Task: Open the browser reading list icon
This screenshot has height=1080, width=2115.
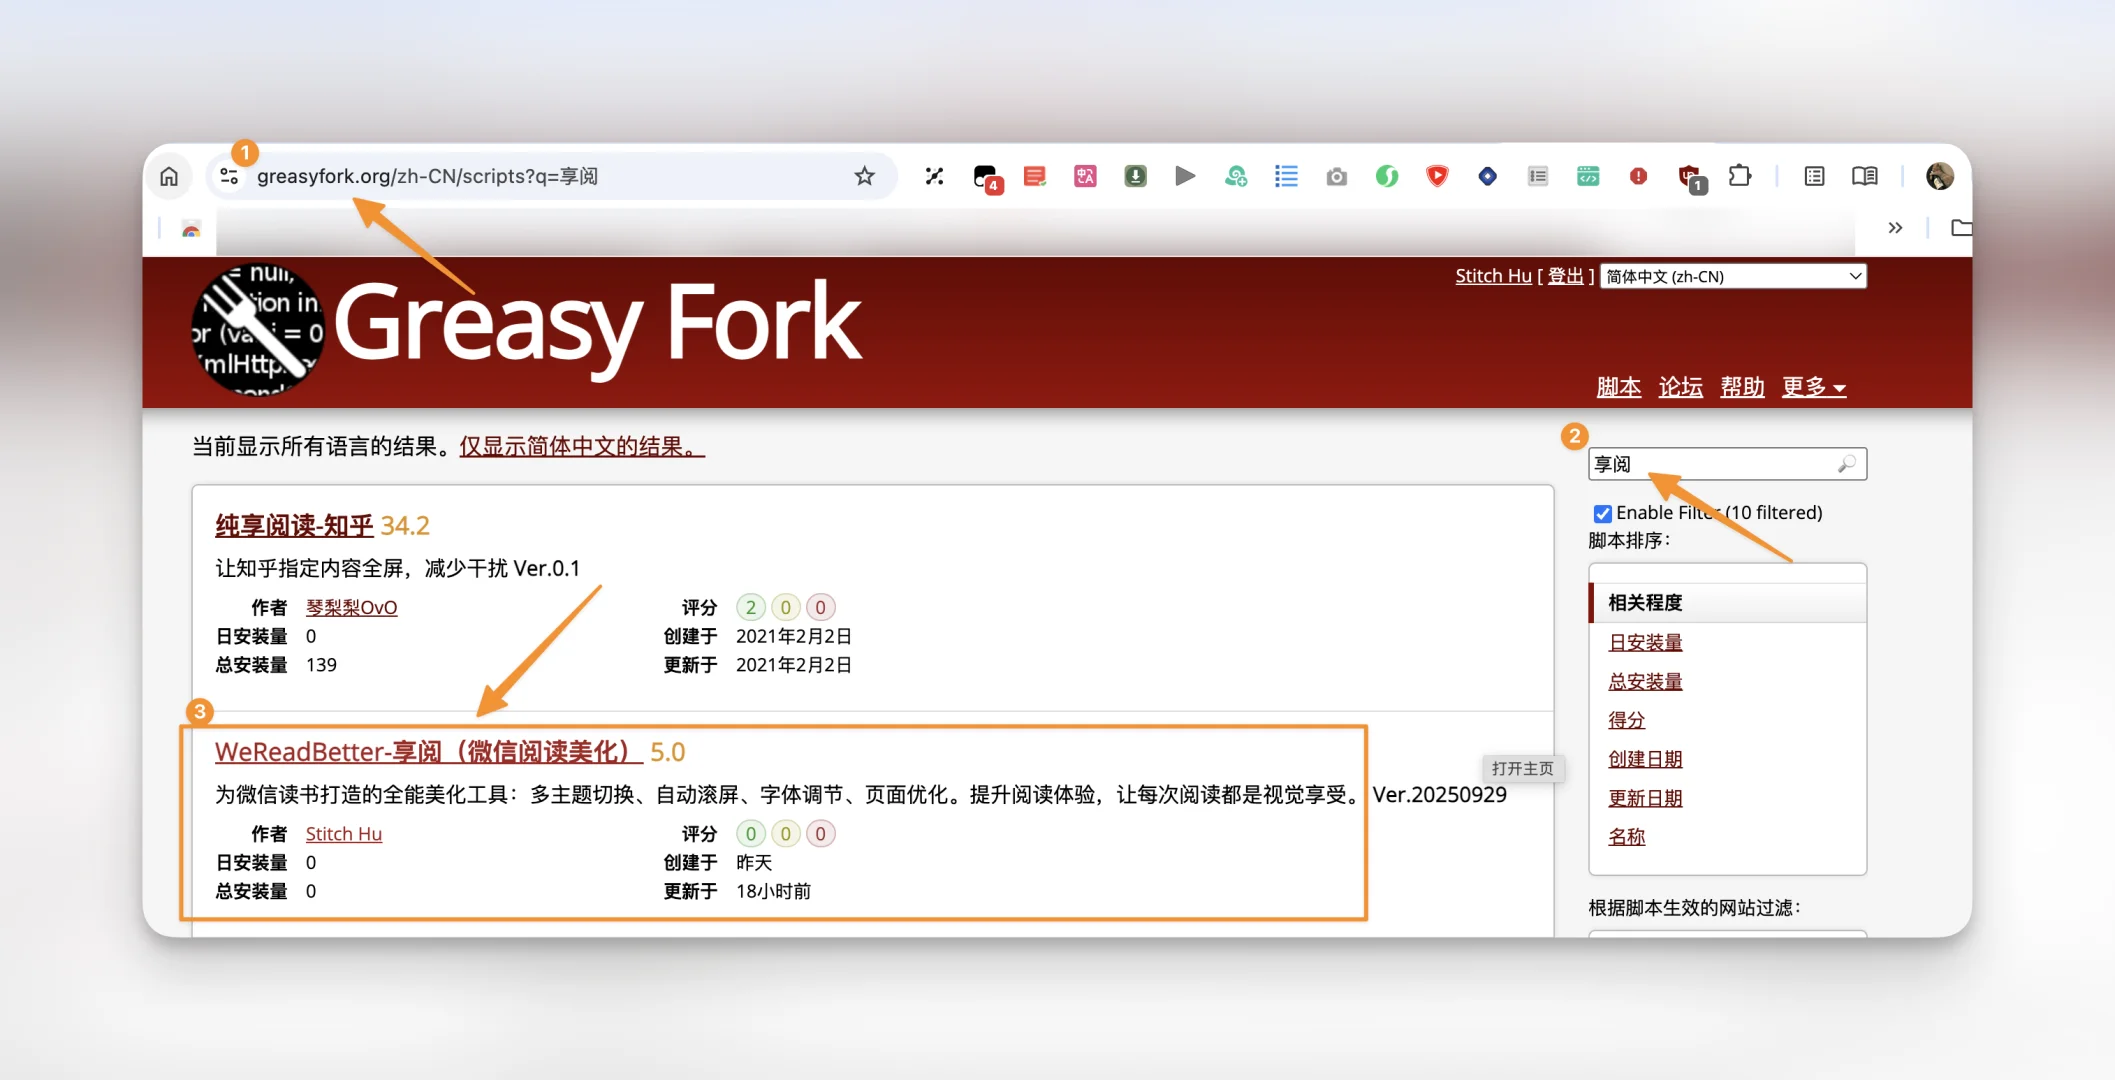Action: 1814,176
